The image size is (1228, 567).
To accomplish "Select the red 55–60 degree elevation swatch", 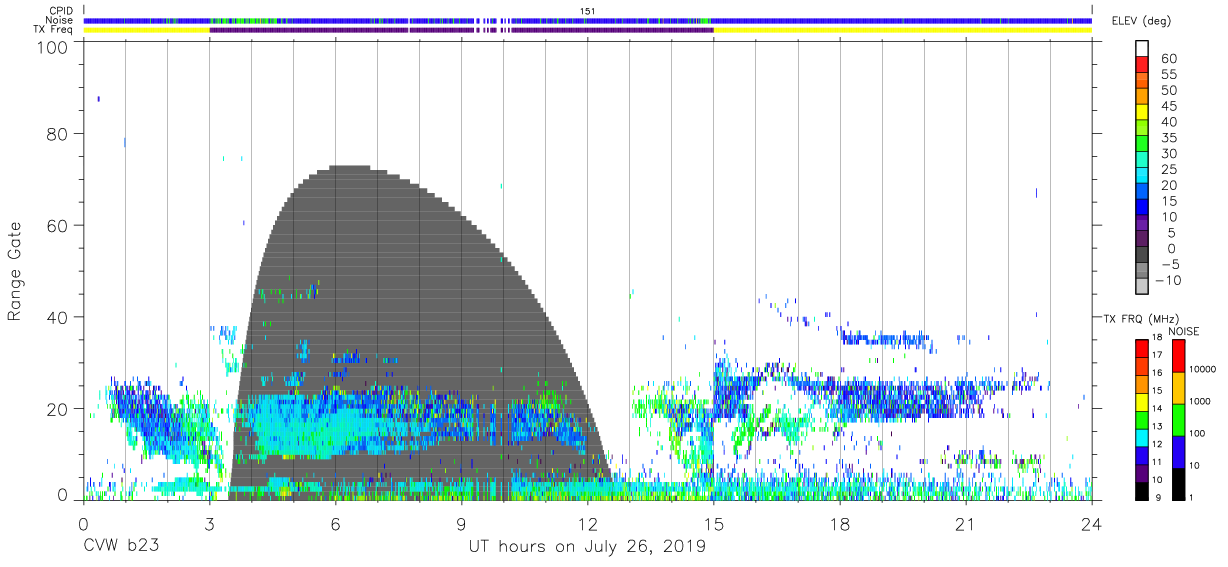I will point(1142,64).
